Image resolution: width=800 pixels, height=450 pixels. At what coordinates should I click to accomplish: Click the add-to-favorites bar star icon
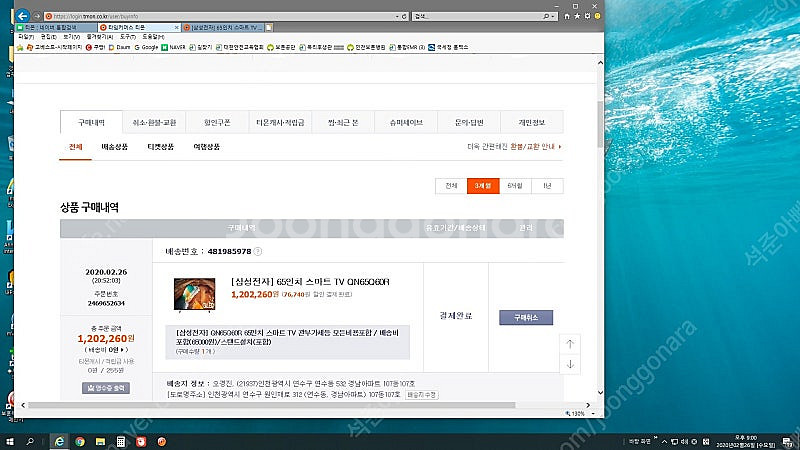click(x=20, y=47)
